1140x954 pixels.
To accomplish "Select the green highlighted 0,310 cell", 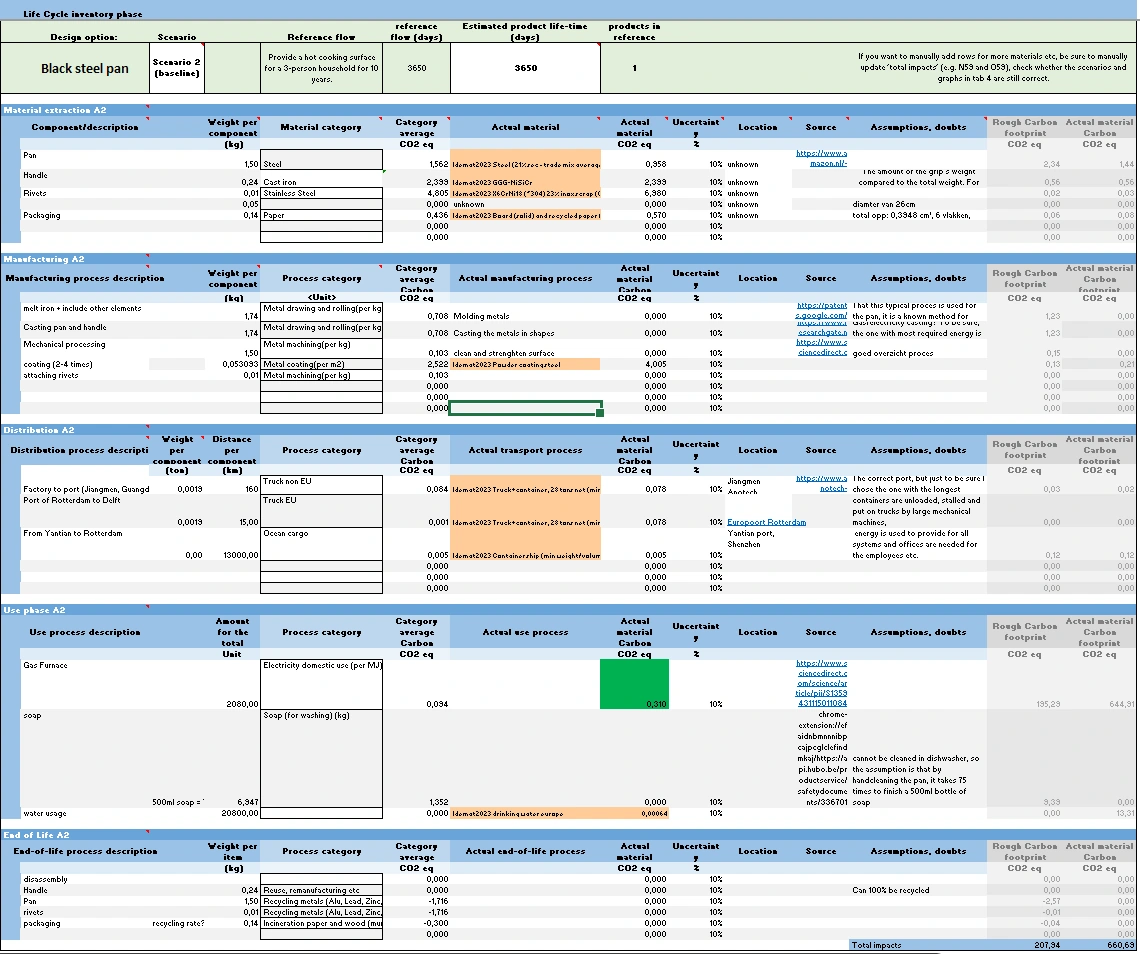I will [634, 684].
